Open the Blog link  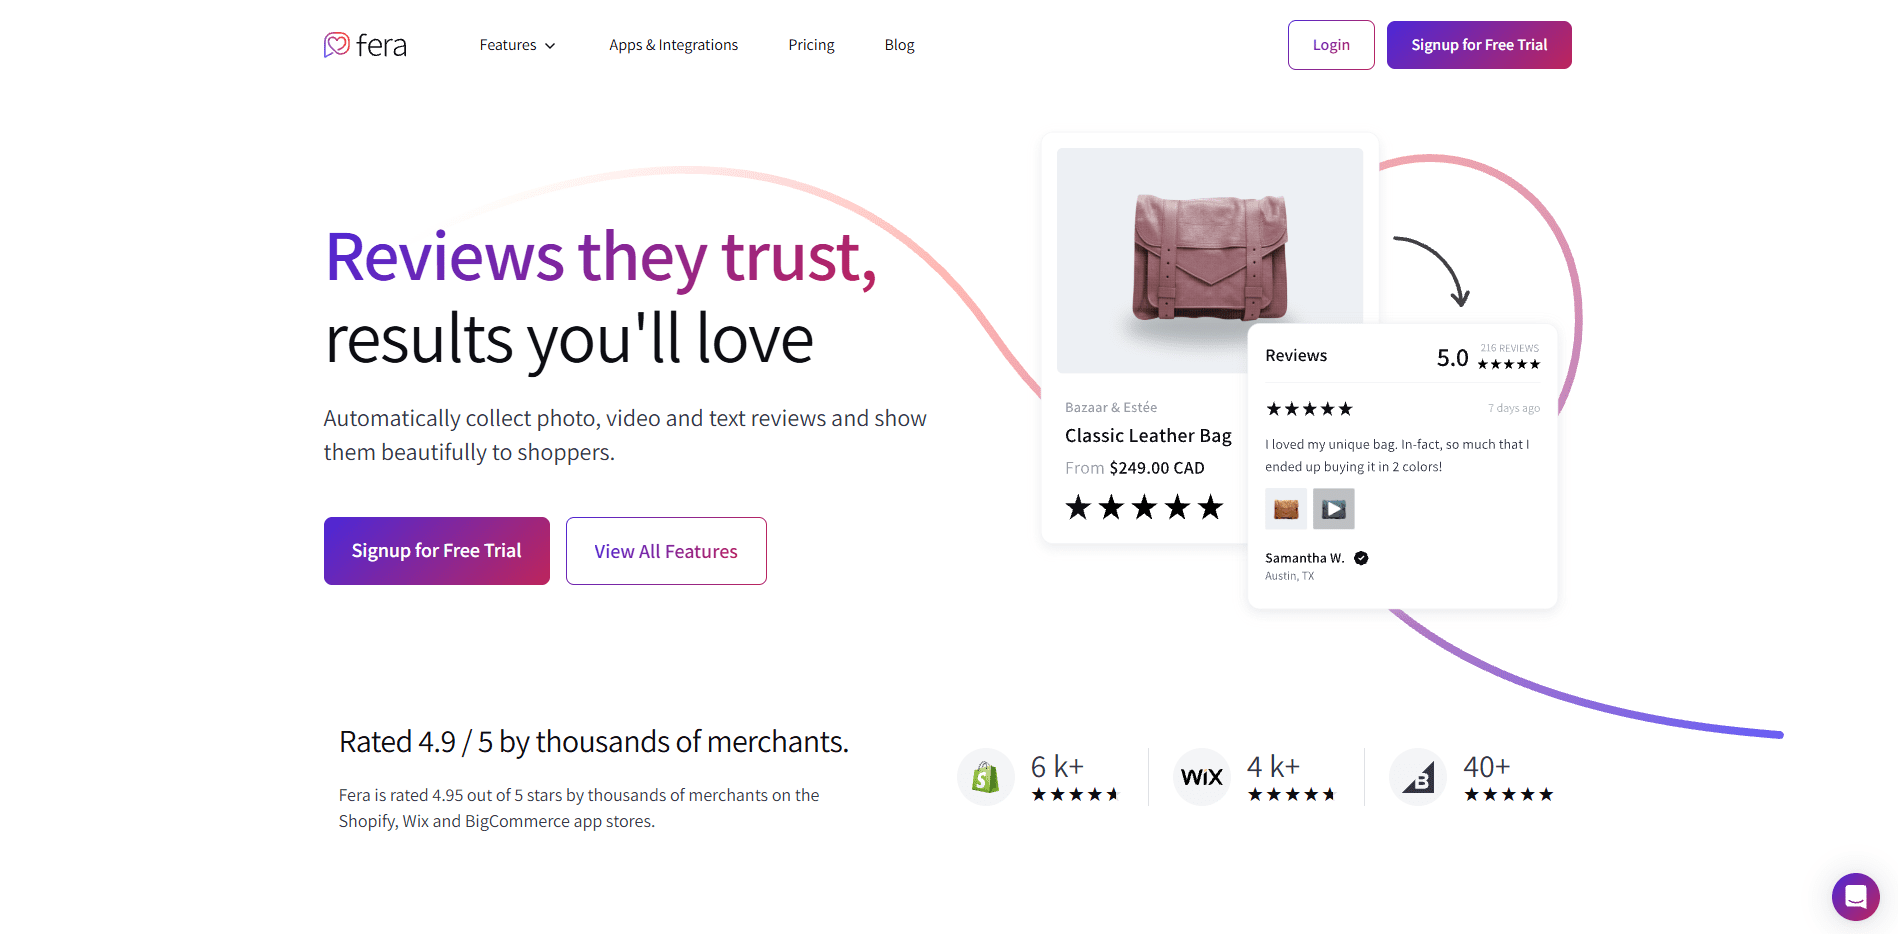coord(899,45)
